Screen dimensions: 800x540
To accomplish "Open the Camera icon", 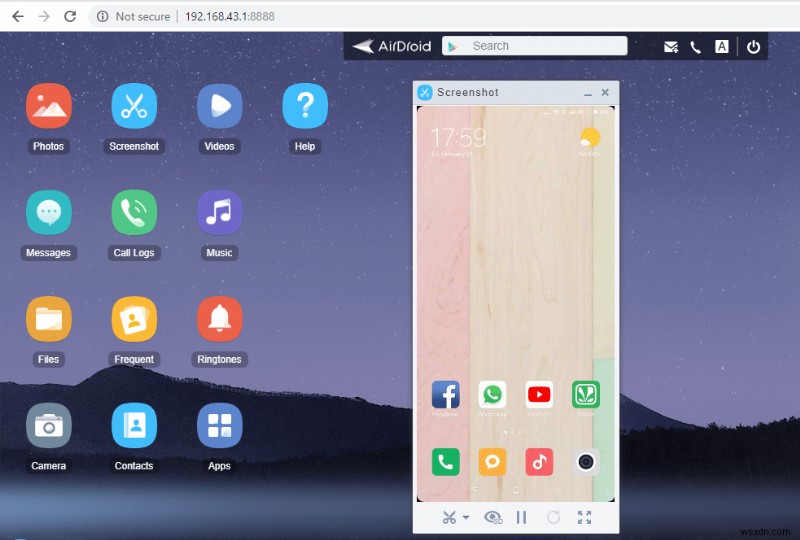I will pyautogui.click(x=48, y=426).
